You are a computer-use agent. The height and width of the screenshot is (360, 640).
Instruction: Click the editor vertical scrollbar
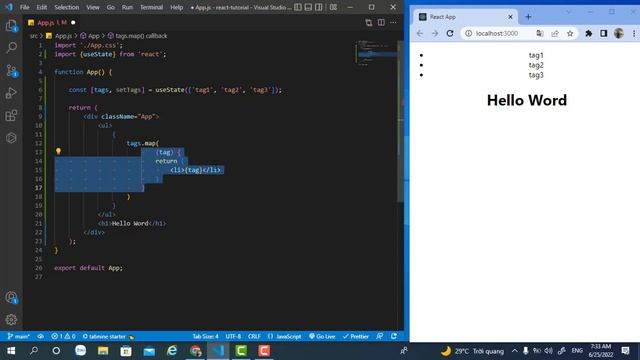[x=400, y=122]
